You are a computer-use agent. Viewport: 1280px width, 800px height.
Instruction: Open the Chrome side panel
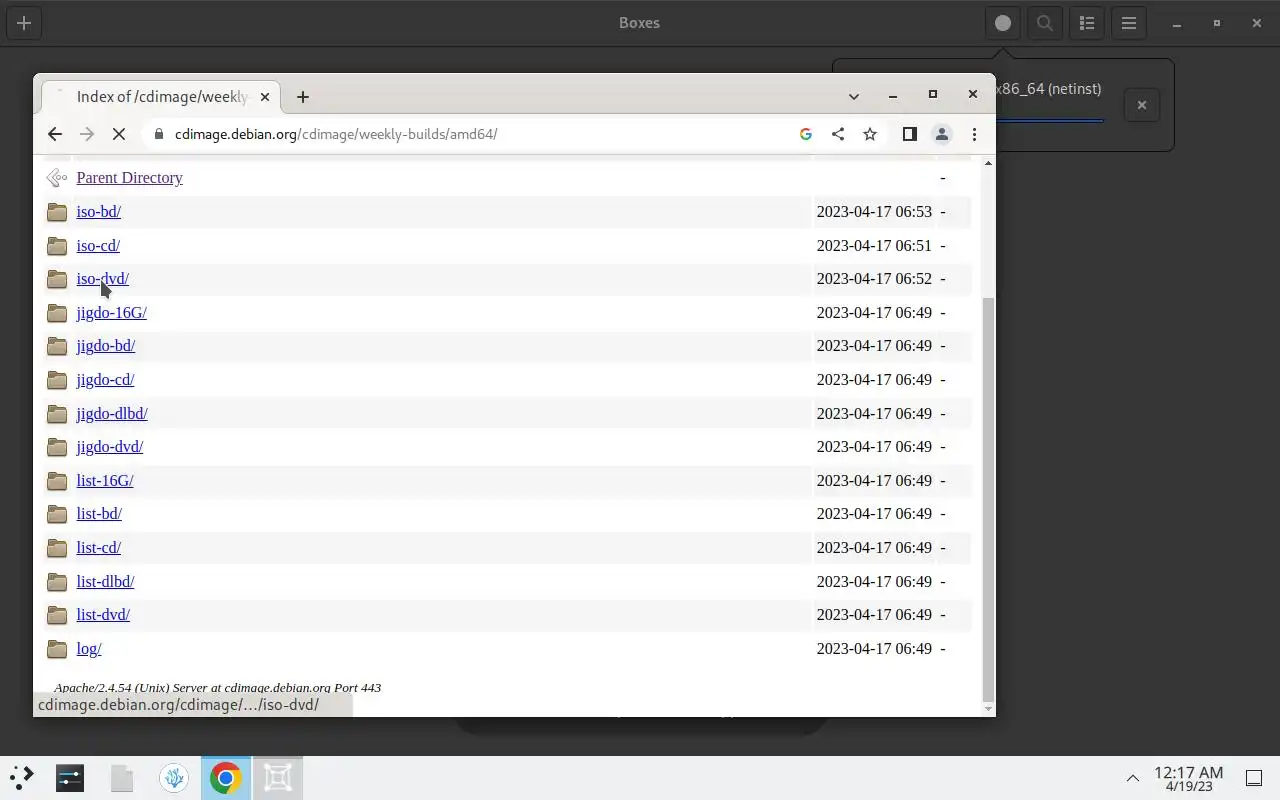click(909, 134)
